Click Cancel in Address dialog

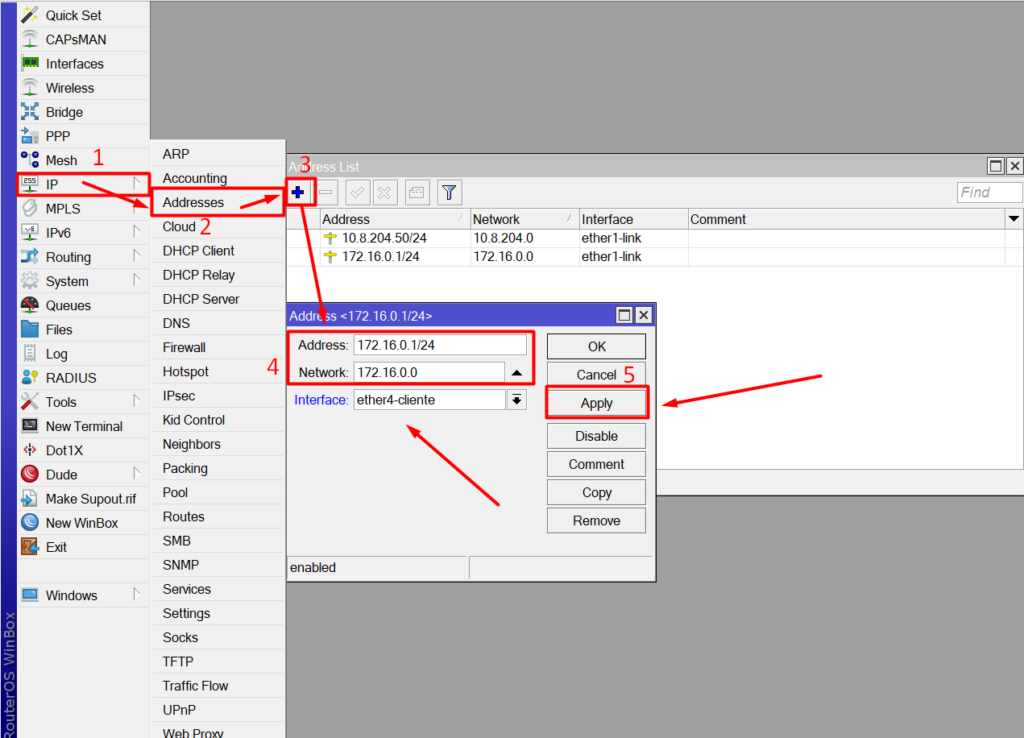point(596,375)
